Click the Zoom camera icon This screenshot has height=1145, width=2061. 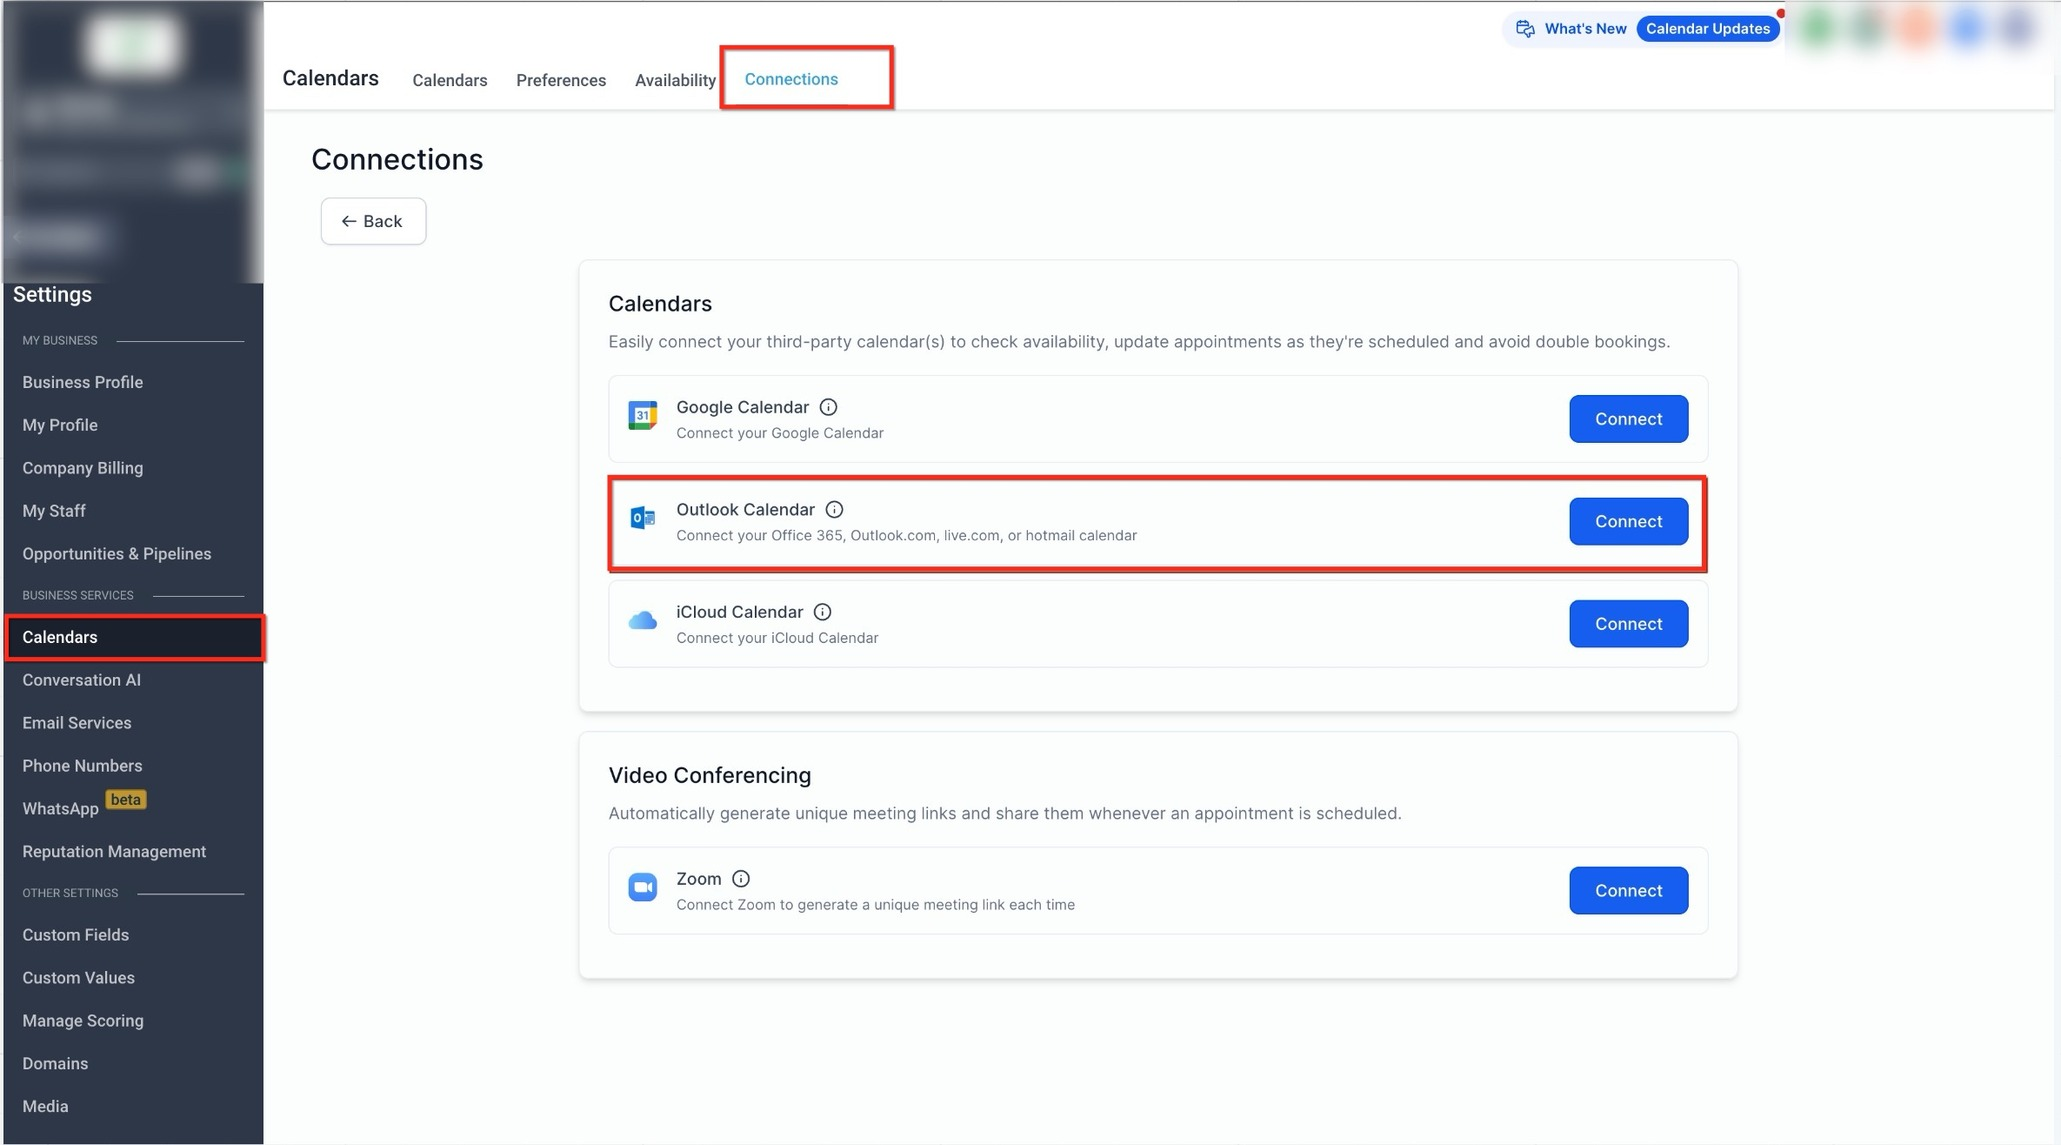(x=642, y=887)
